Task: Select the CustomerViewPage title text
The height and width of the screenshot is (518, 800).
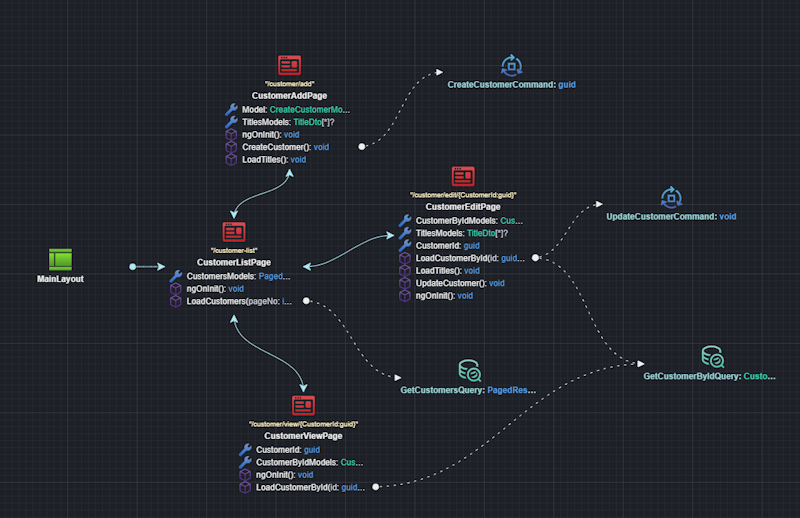Action: click(x=303, y=436)
